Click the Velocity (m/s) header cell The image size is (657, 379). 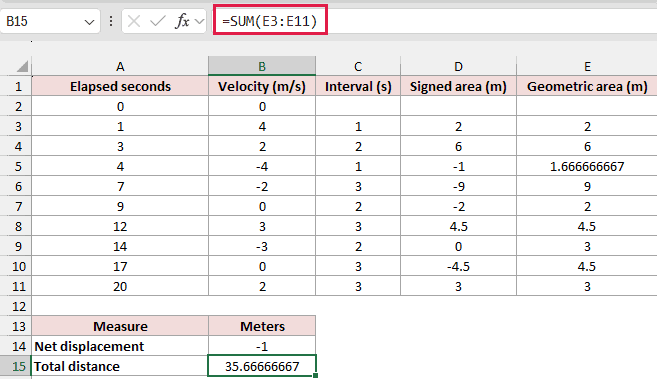click(x=262, y=86)
